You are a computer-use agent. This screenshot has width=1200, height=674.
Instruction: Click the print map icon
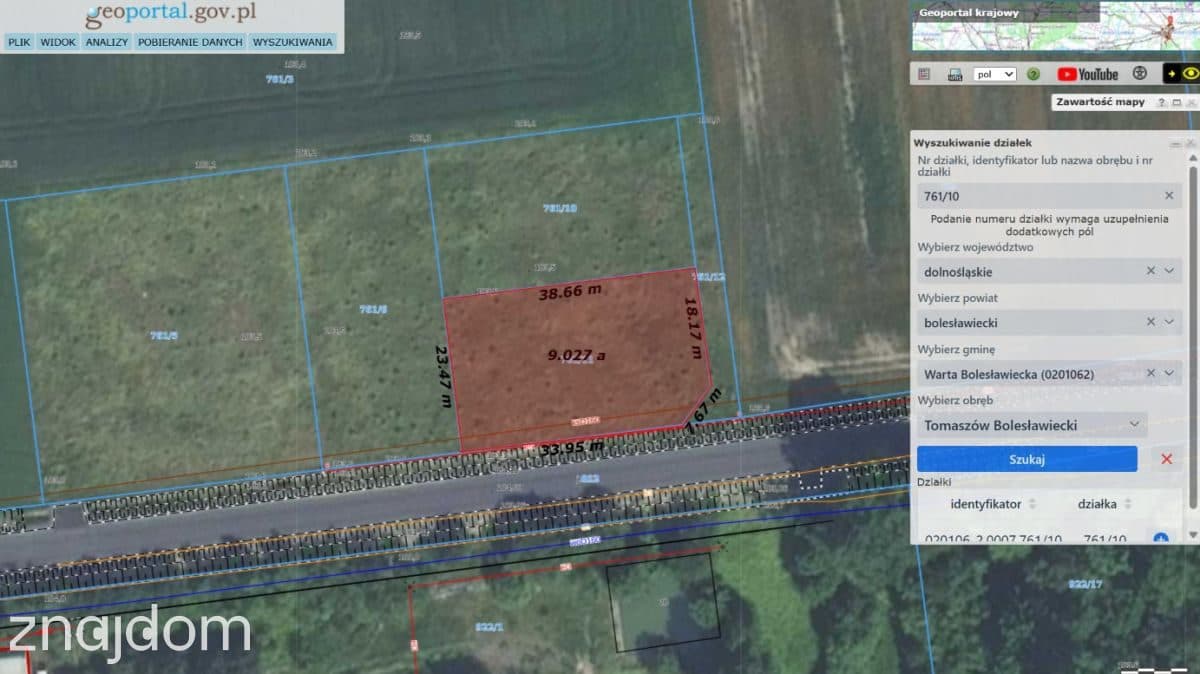point(955,74)
